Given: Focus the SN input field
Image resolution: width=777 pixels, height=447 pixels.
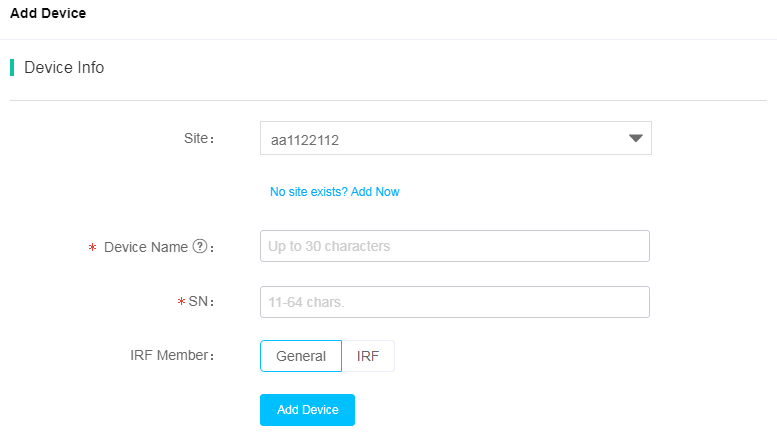Looking at the screenshot, I should click(x=454, y=302).
